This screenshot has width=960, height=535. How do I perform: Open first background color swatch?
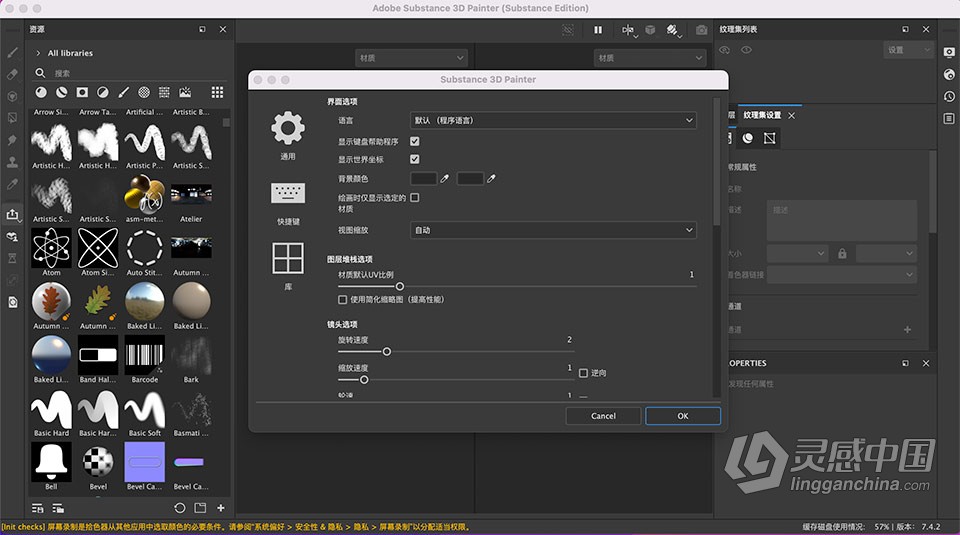pos(423,179)
